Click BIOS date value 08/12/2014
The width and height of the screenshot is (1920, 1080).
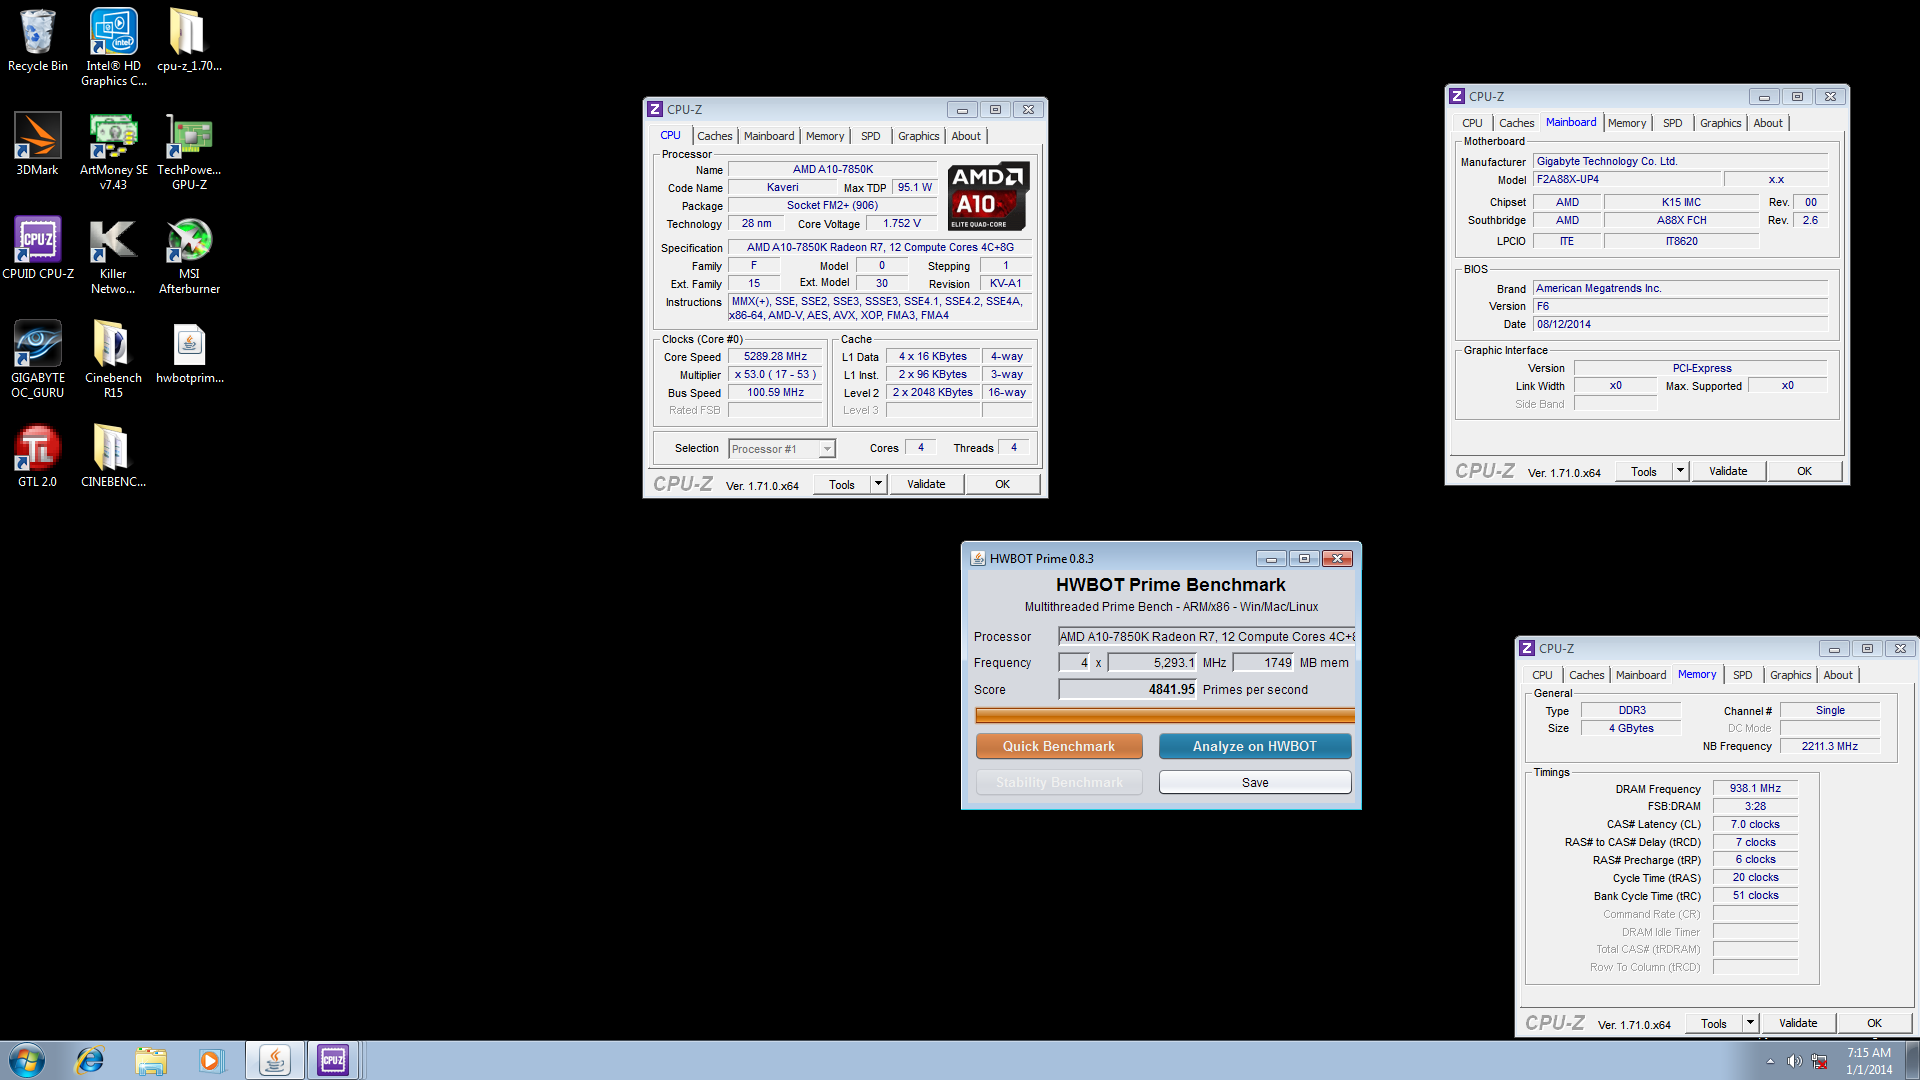(1680, 324)
